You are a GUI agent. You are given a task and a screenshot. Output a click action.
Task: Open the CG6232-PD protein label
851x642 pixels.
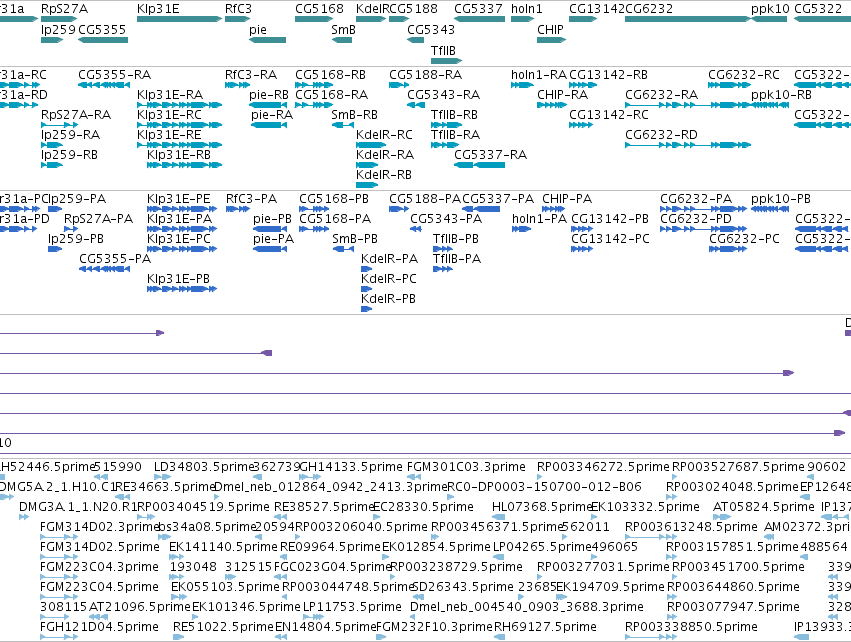click(696, 219)
